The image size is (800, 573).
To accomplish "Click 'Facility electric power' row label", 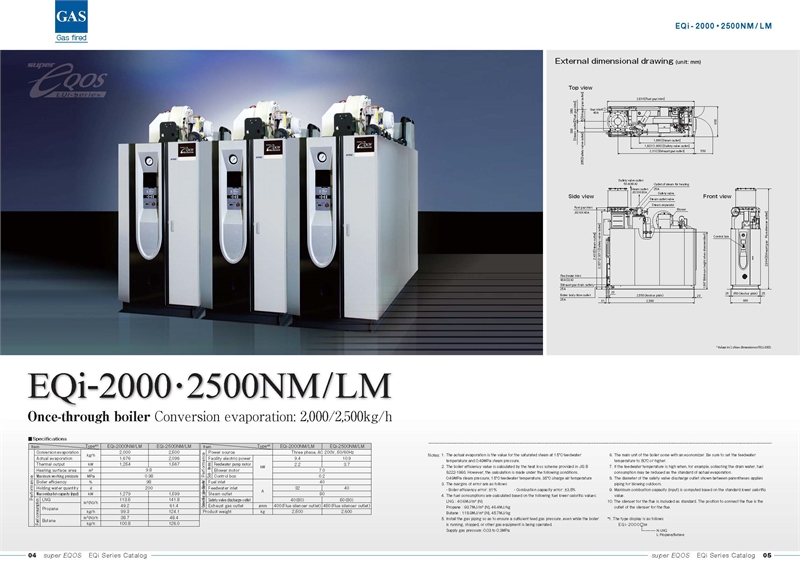I will 229,458.
